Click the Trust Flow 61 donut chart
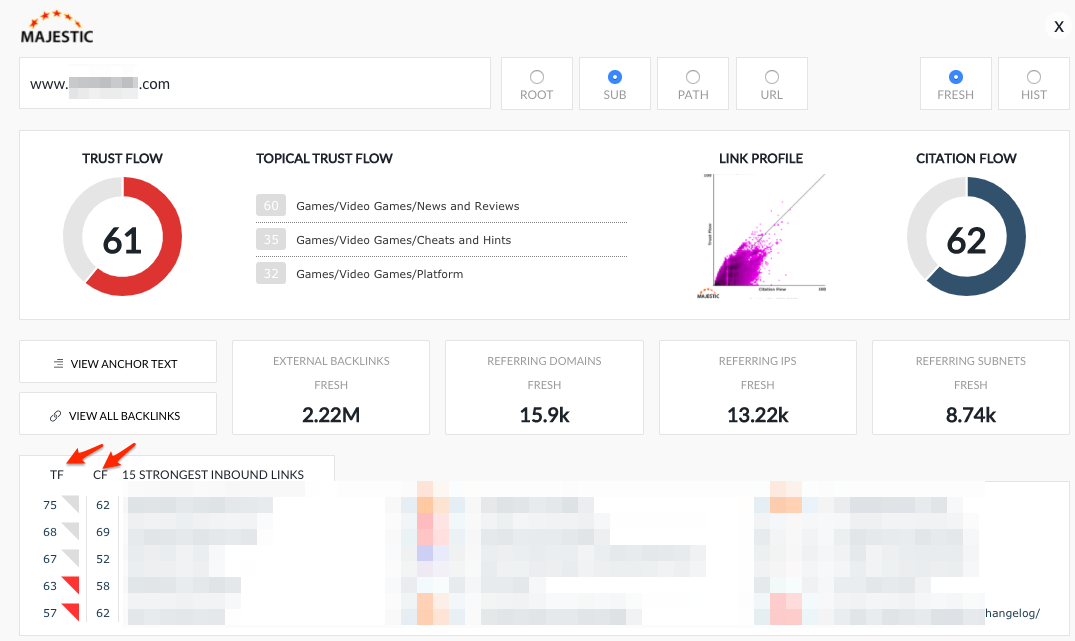The height and width of the screenshot is (641, 1075). [x=122, y=237]
